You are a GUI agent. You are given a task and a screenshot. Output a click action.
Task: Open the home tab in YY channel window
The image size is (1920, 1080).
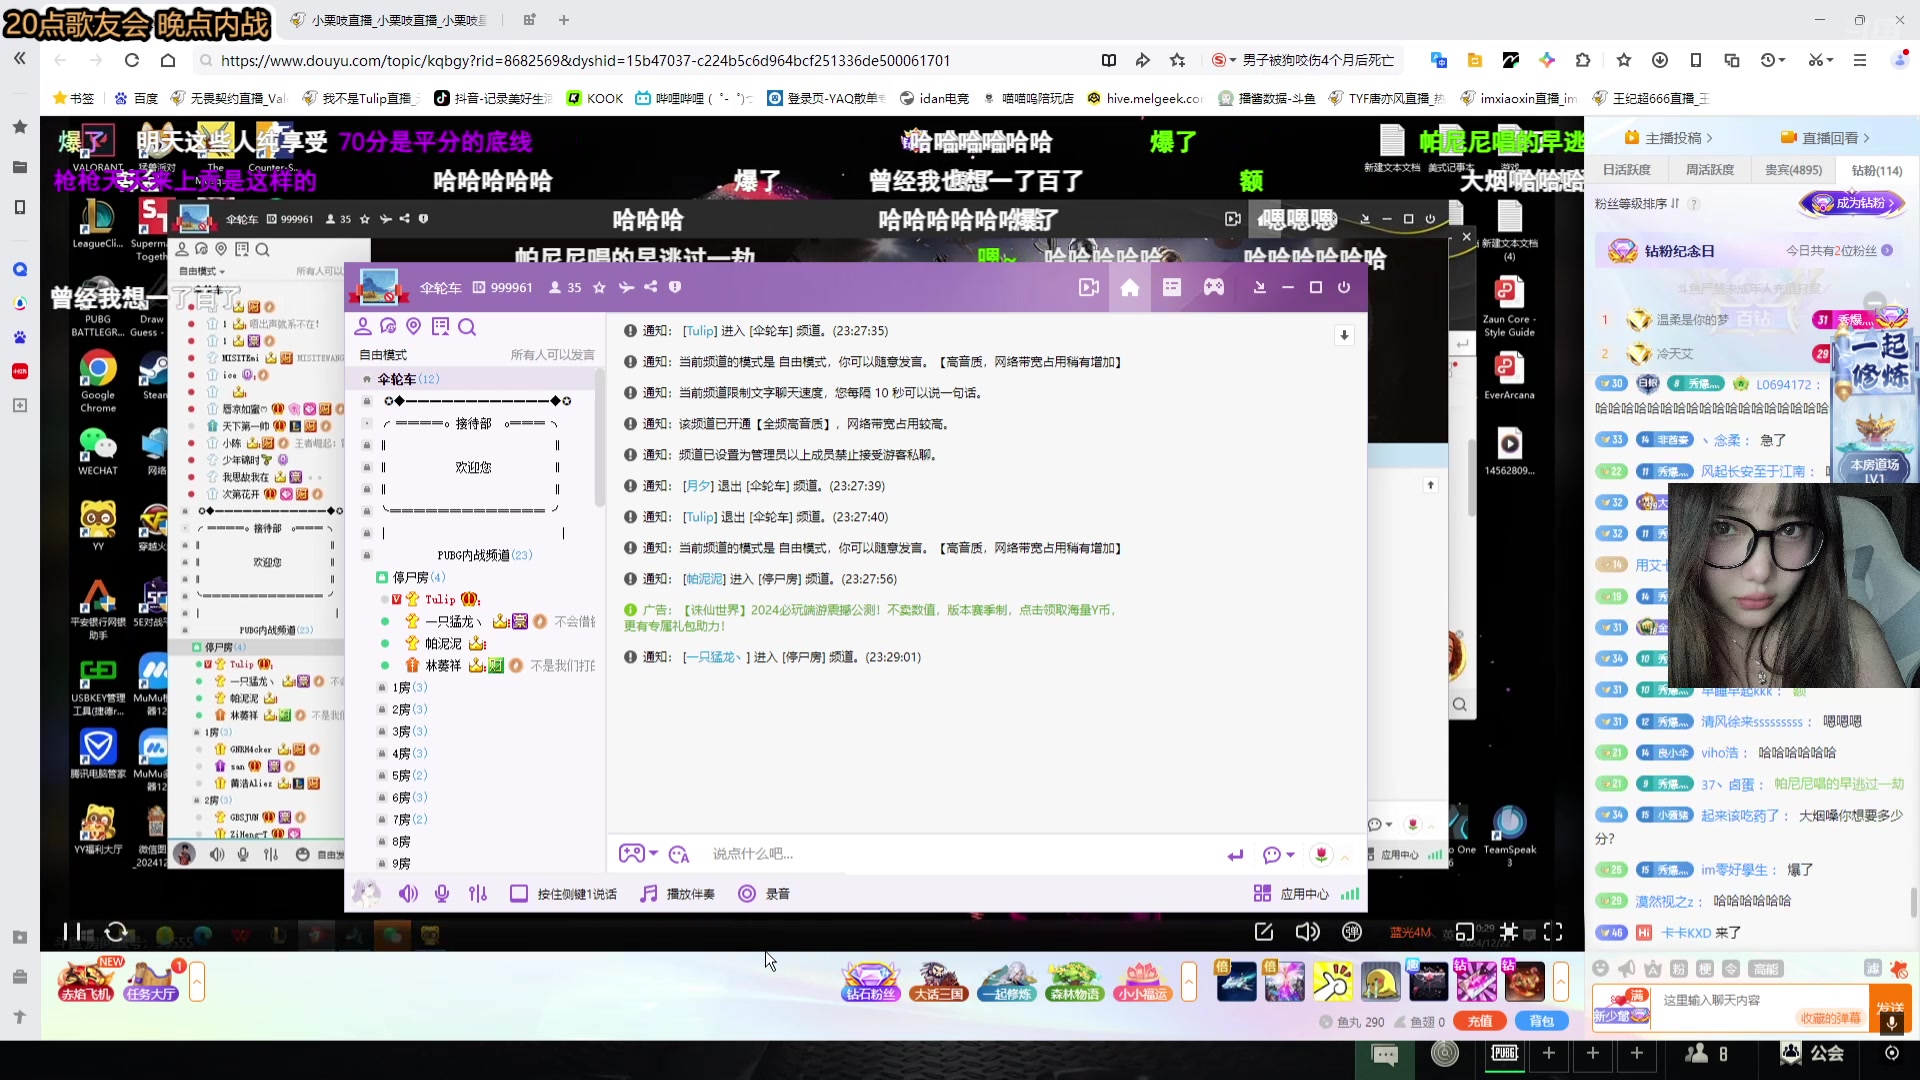pos(1129,288)
